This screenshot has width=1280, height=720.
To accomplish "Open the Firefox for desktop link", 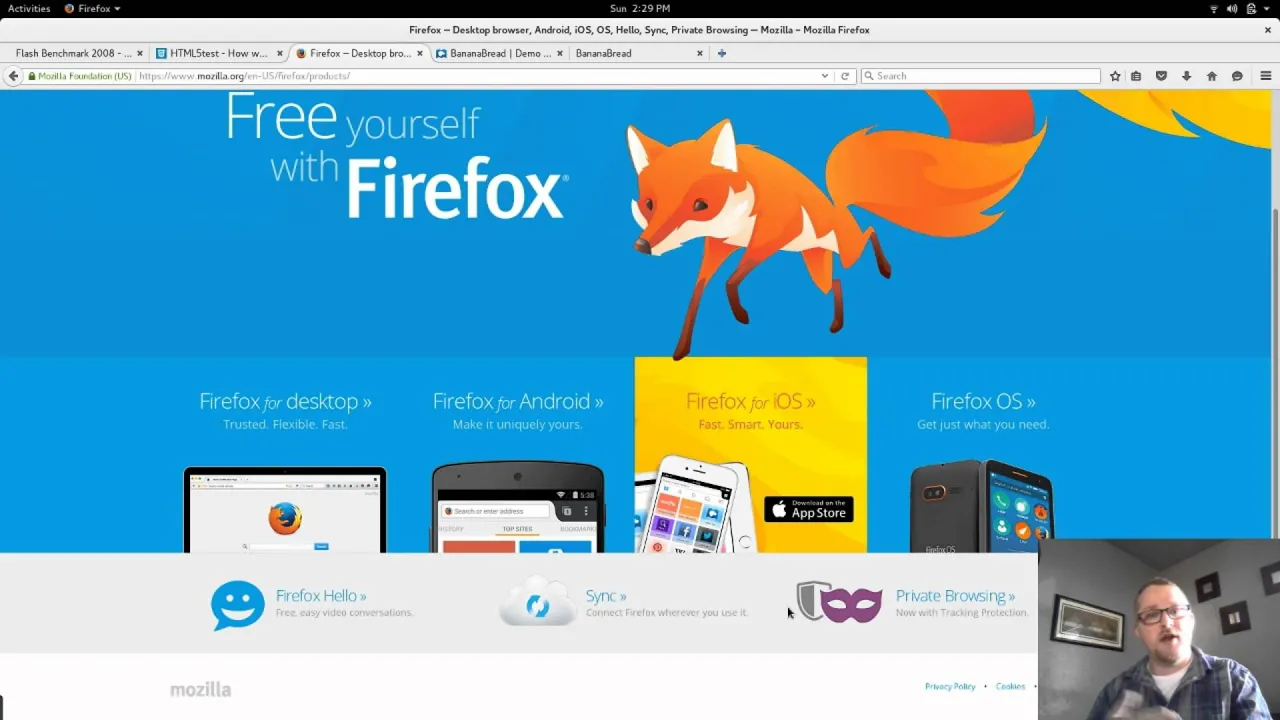I will 285,401.
